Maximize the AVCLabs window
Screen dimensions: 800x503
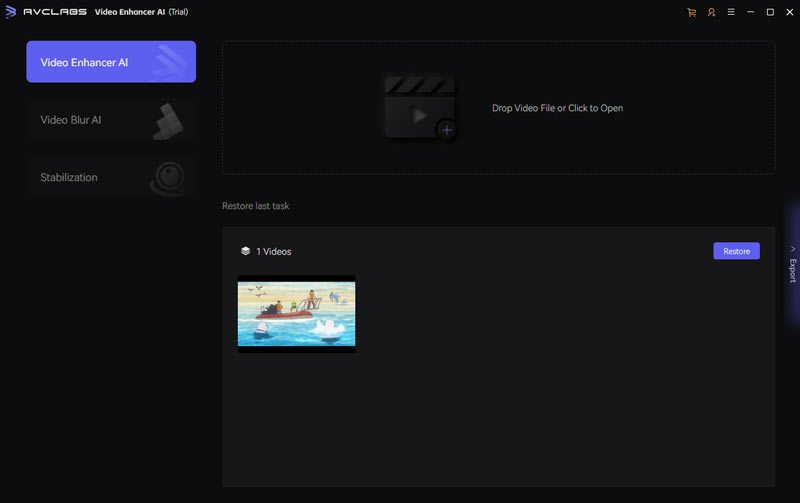[770, 12]
